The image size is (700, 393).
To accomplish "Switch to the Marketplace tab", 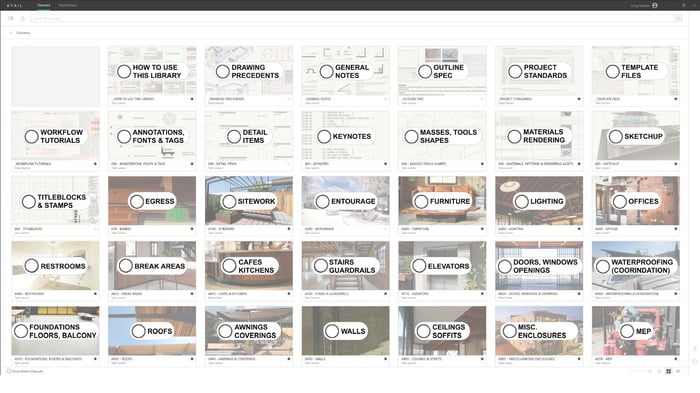I will [68, 5].
